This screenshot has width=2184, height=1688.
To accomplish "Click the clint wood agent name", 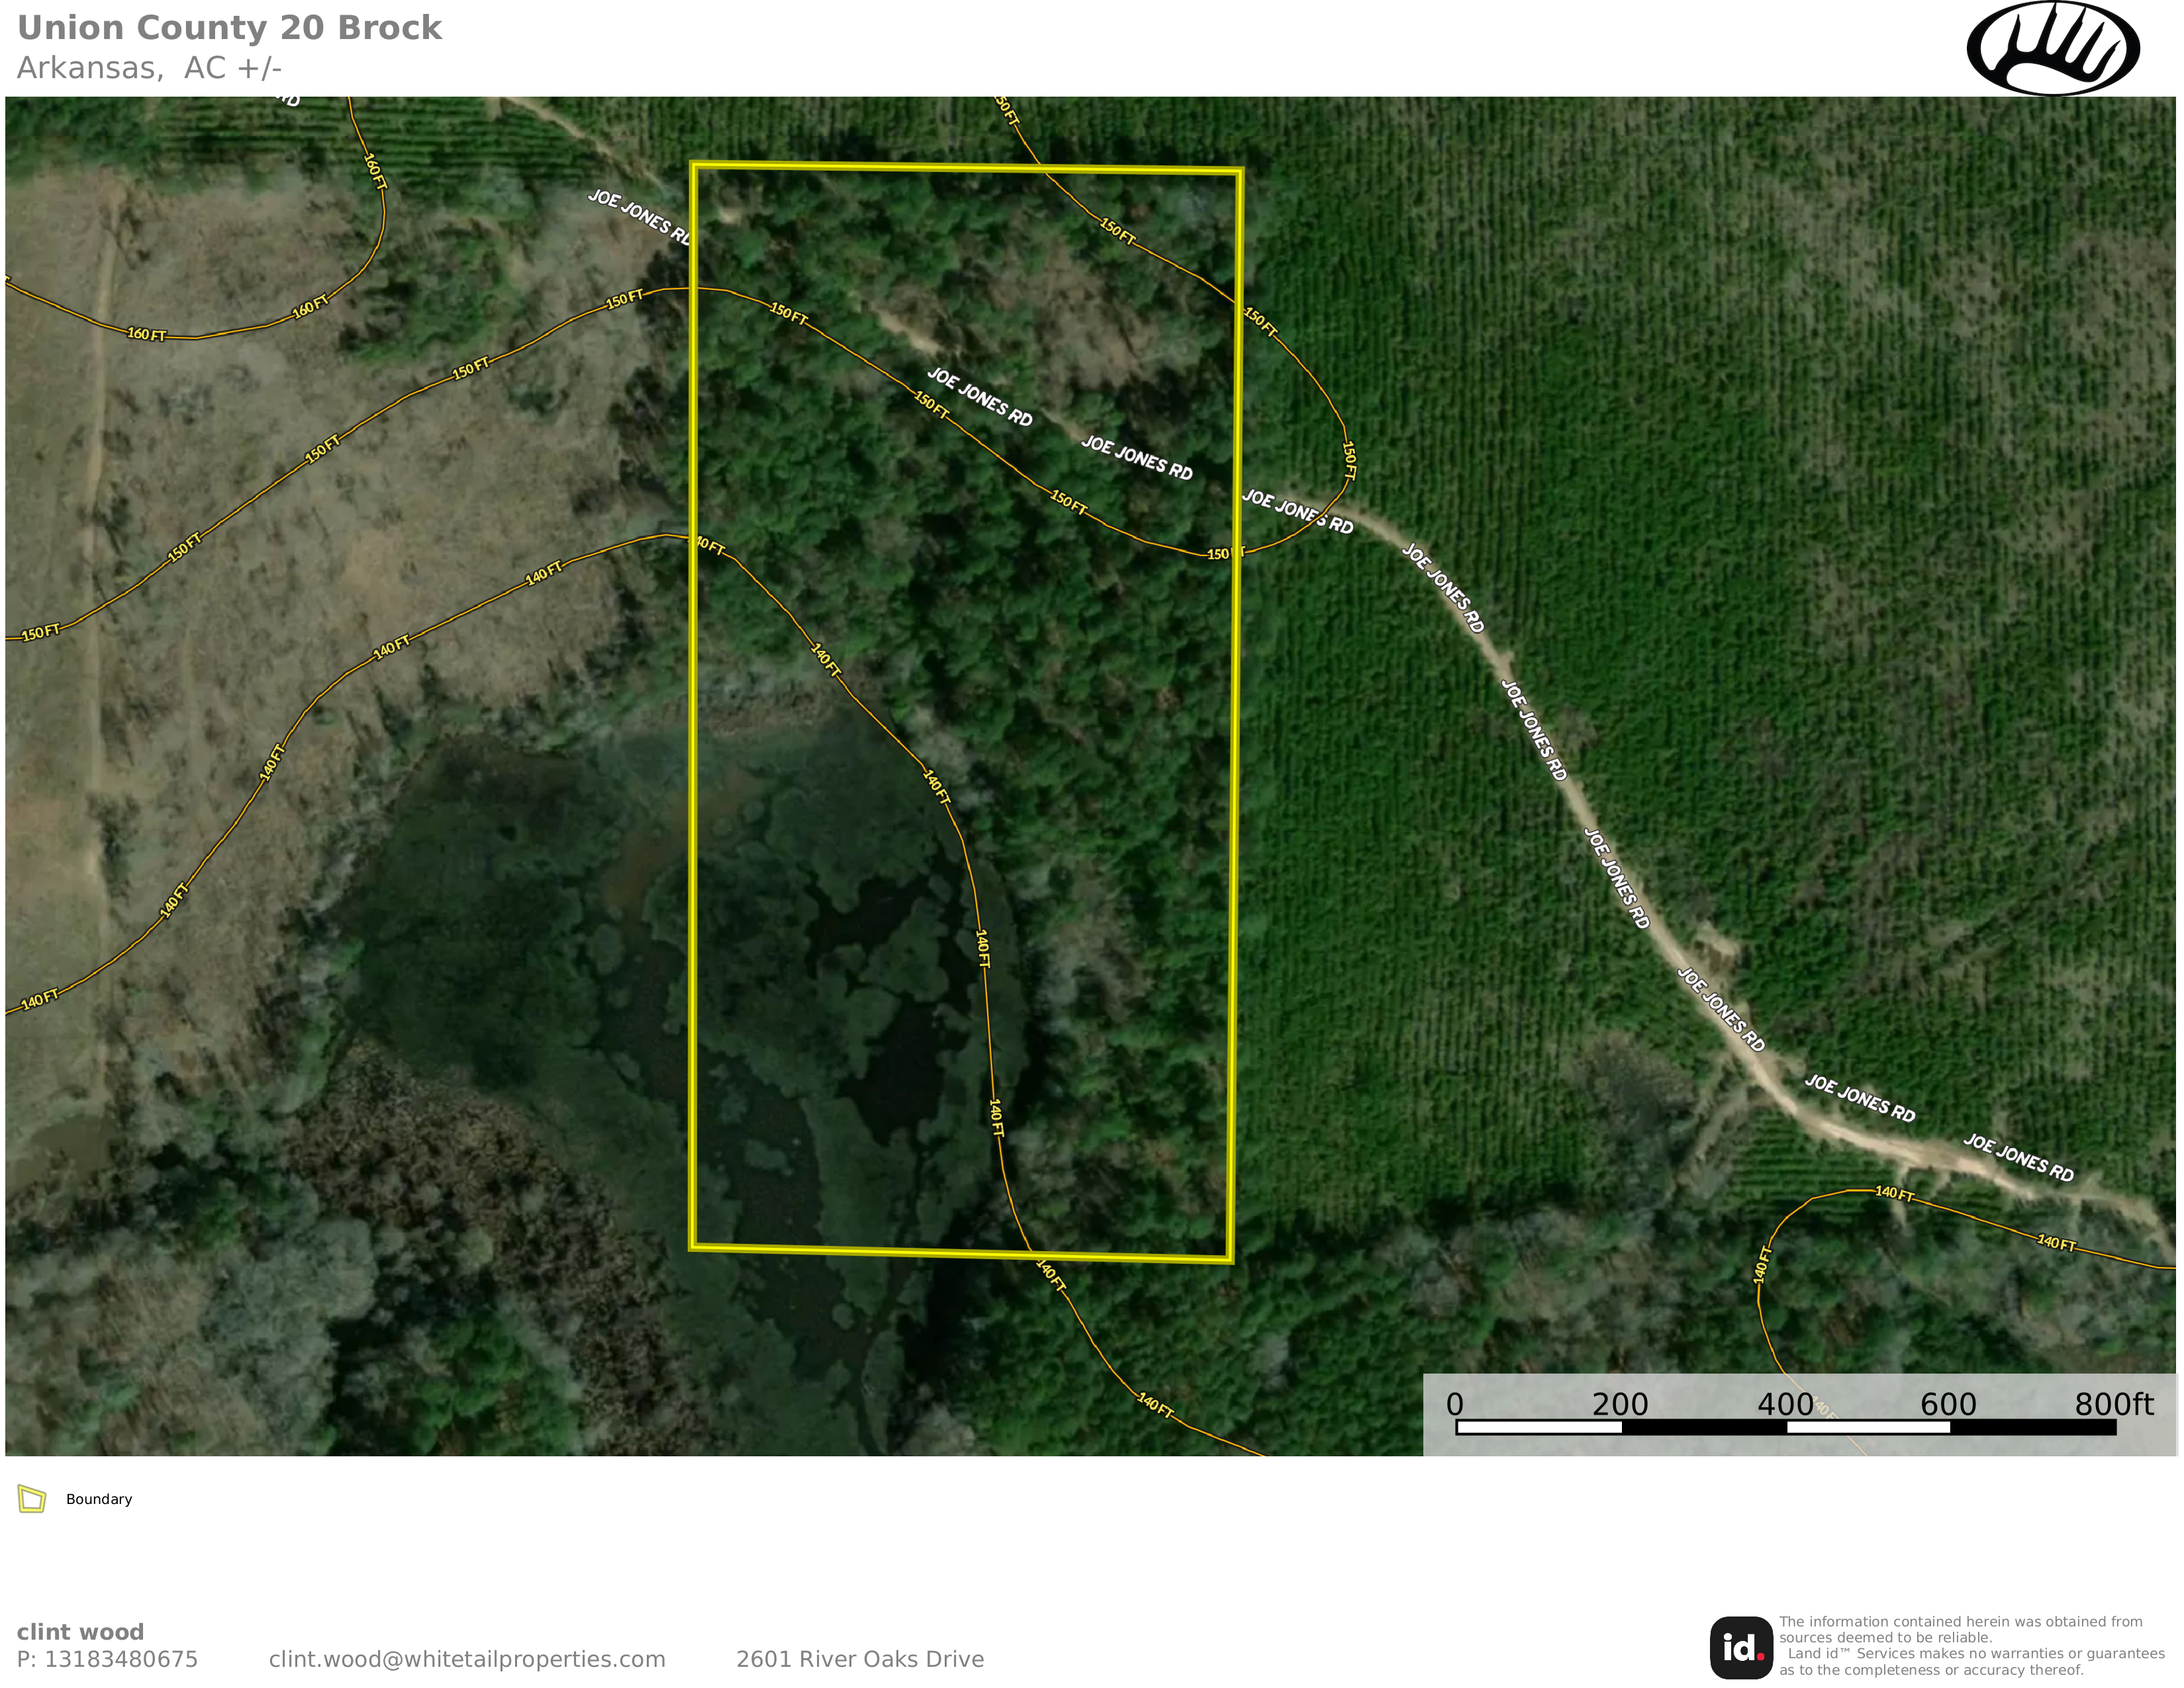I will click(80, 1632).
